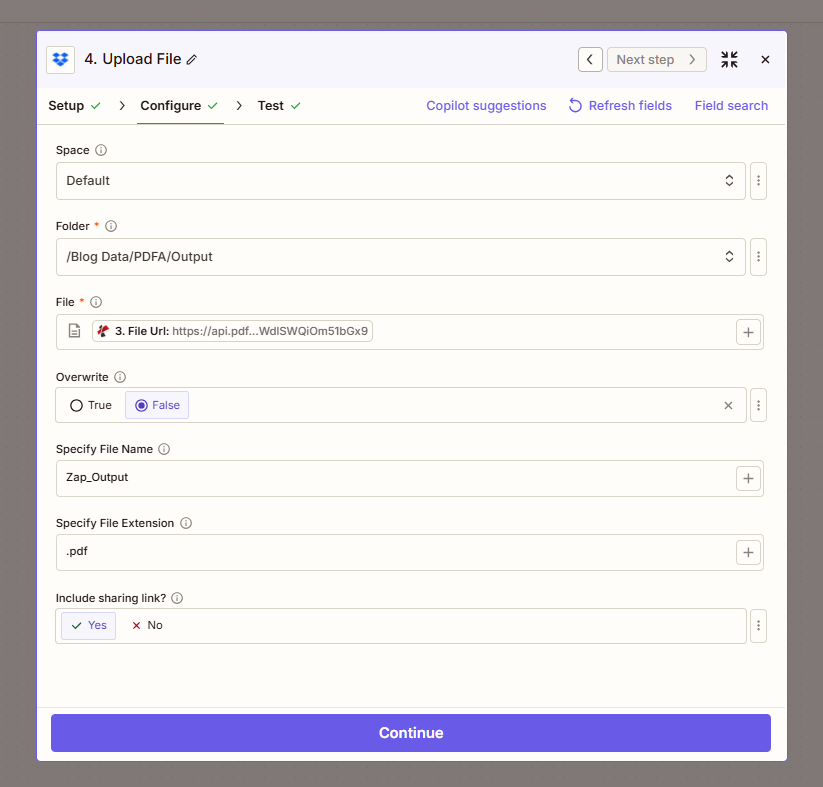
Task: Switch to the Test tab
Action: click(270, 105)
